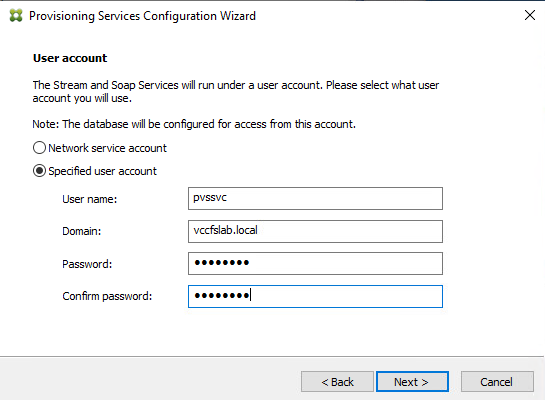This screenshot has height=400, width=545.
Task: Proceed with the Next button
Action: (412, 382)
